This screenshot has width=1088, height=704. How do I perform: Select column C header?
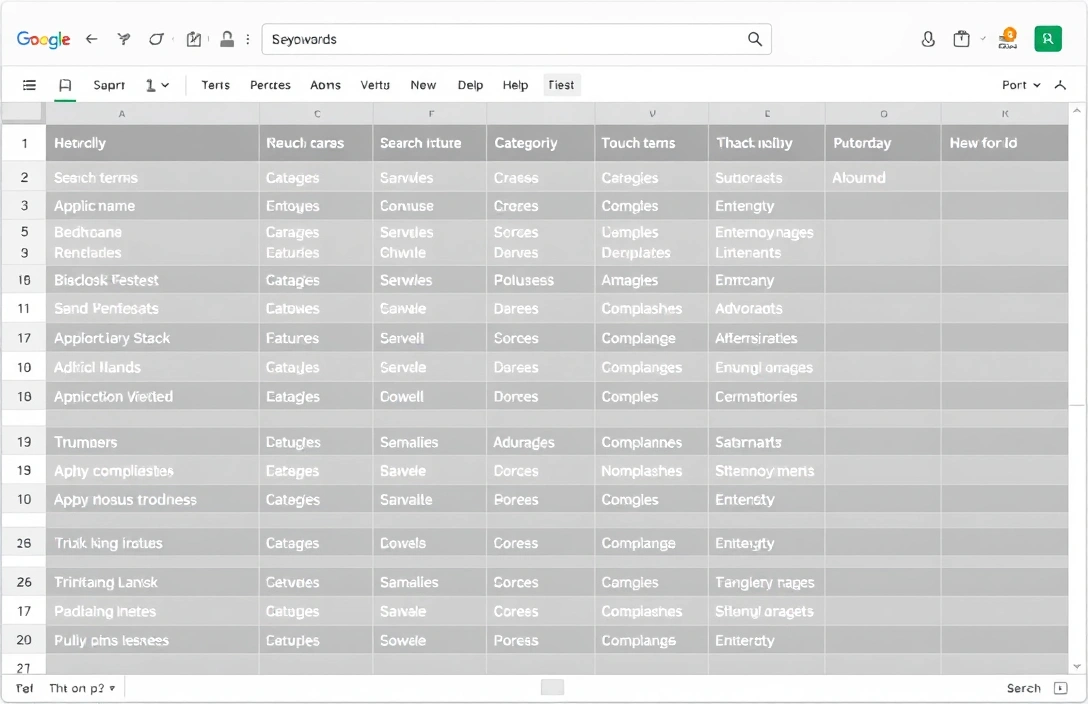click(316, 114)
